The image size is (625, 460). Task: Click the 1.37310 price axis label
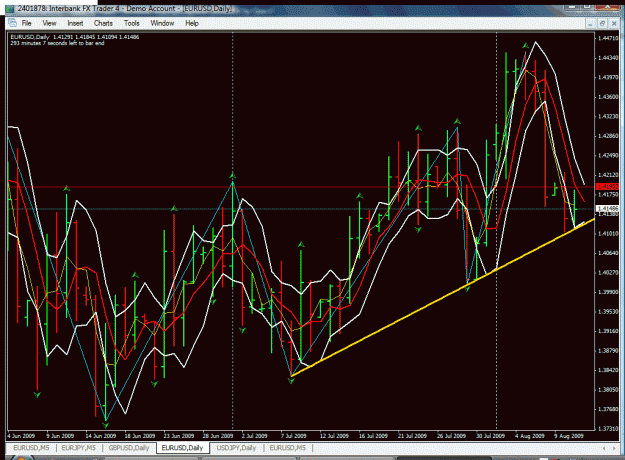(x=607, y=429)
